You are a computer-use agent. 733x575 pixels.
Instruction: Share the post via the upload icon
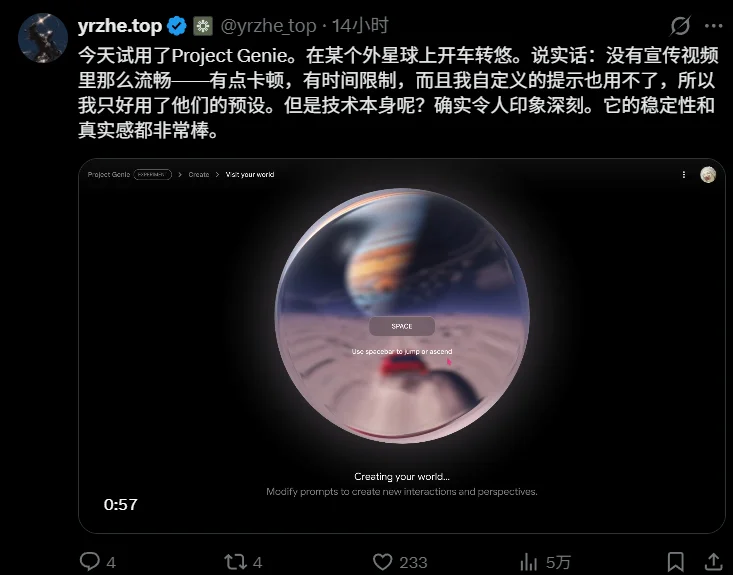pyautogui.click(x=713, y=561)
